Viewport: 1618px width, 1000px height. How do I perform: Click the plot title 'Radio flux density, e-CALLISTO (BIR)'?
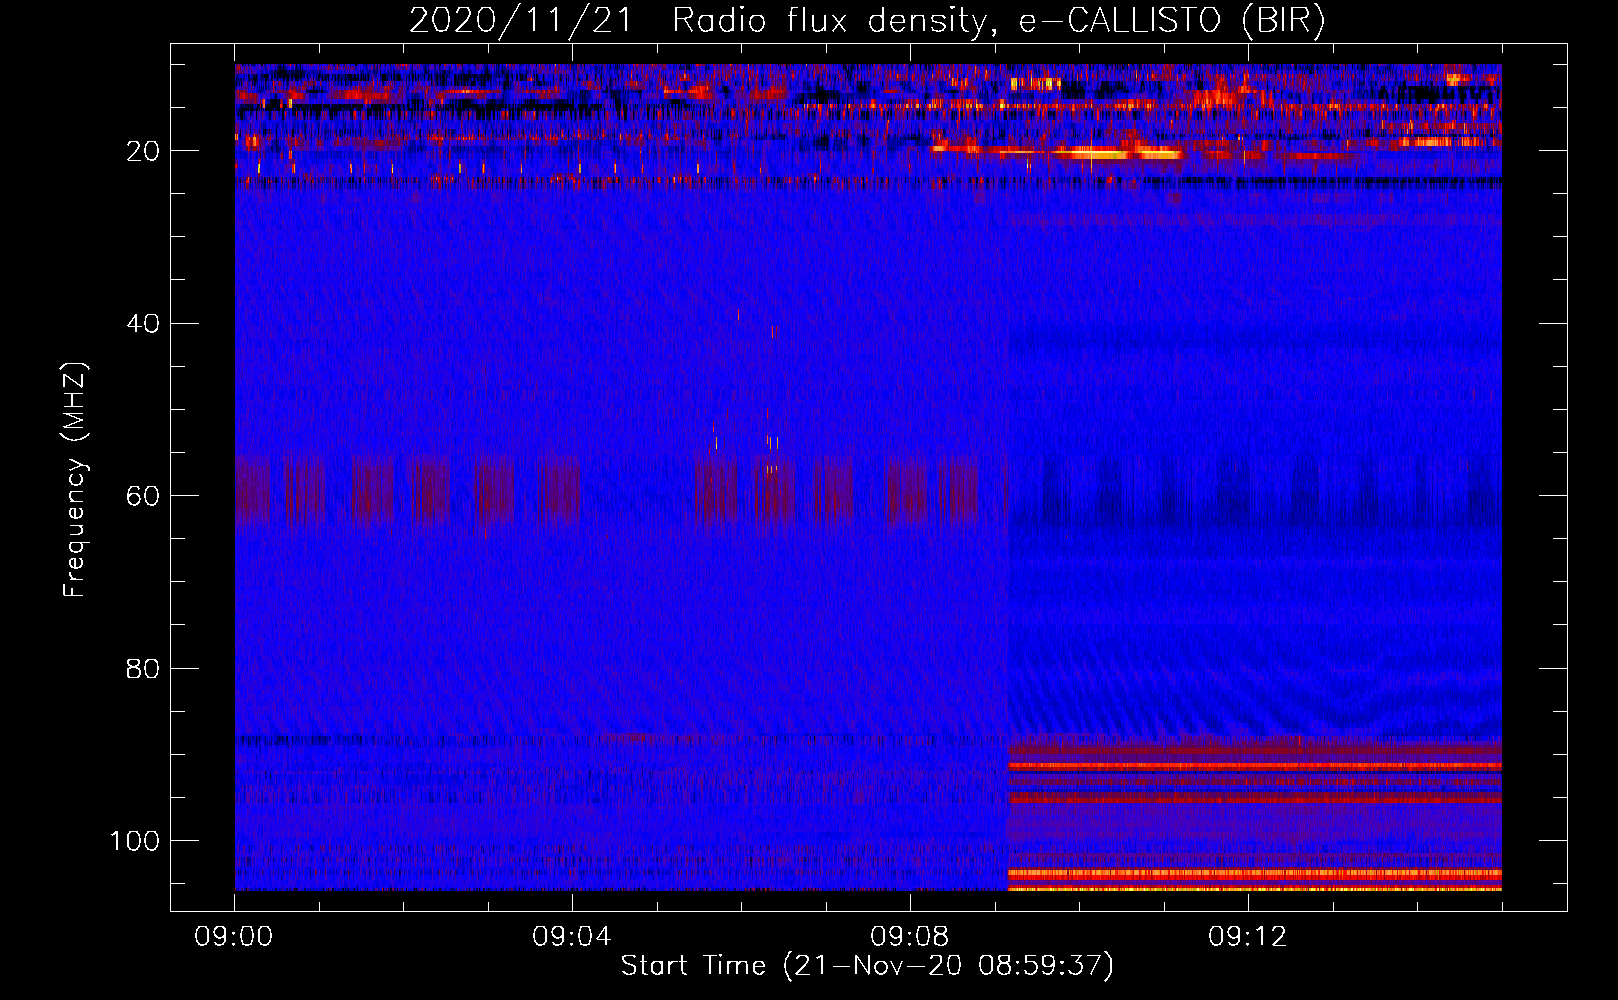(x=998, y=21)
